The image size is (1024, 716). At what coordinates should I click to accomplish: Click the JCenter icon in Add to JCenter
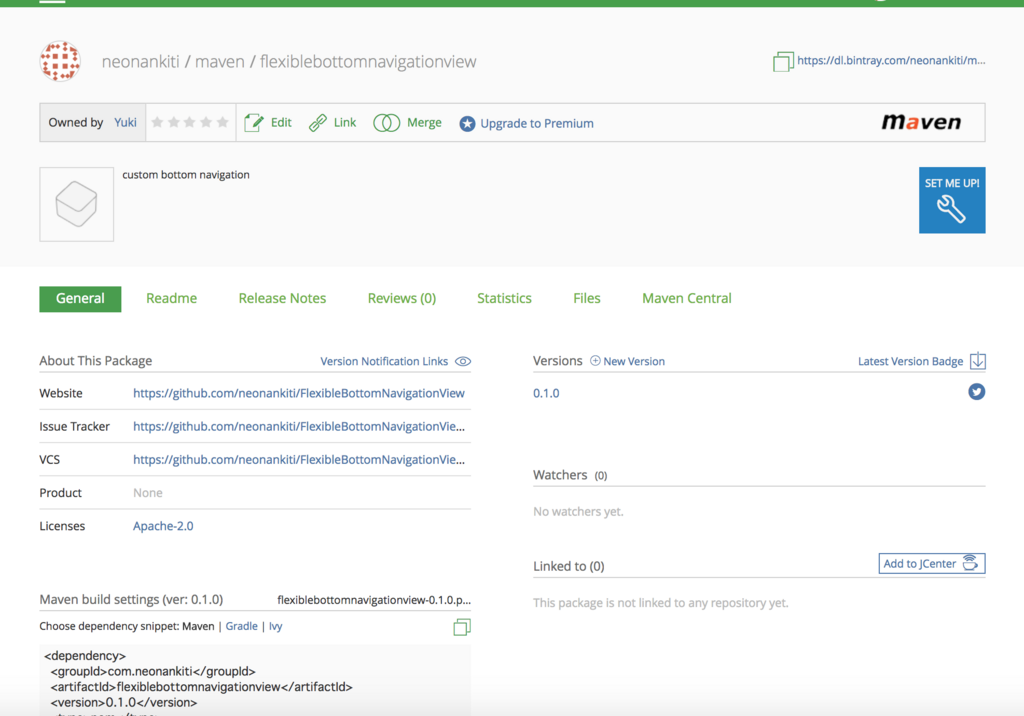(970, 563)
